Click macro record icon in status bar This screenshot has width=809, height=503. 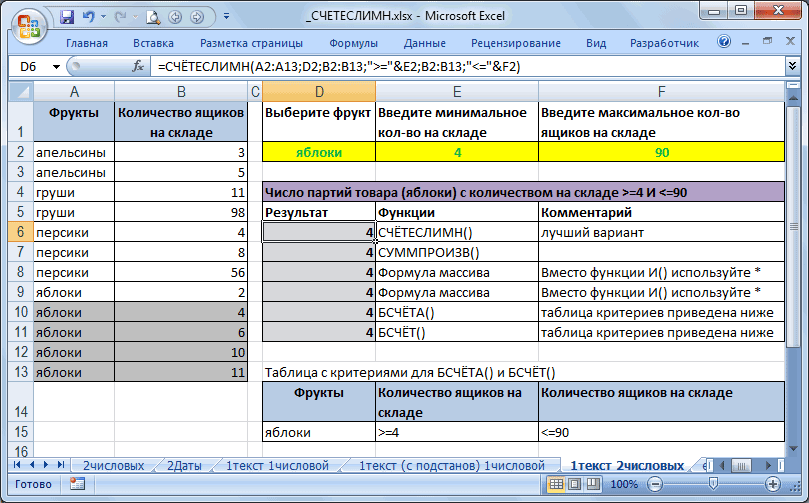point(77,484)
